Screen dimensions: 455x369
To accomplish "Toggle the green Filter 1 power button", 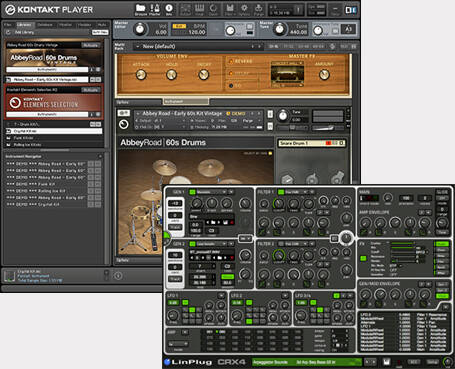I will [x=281, y=192].
